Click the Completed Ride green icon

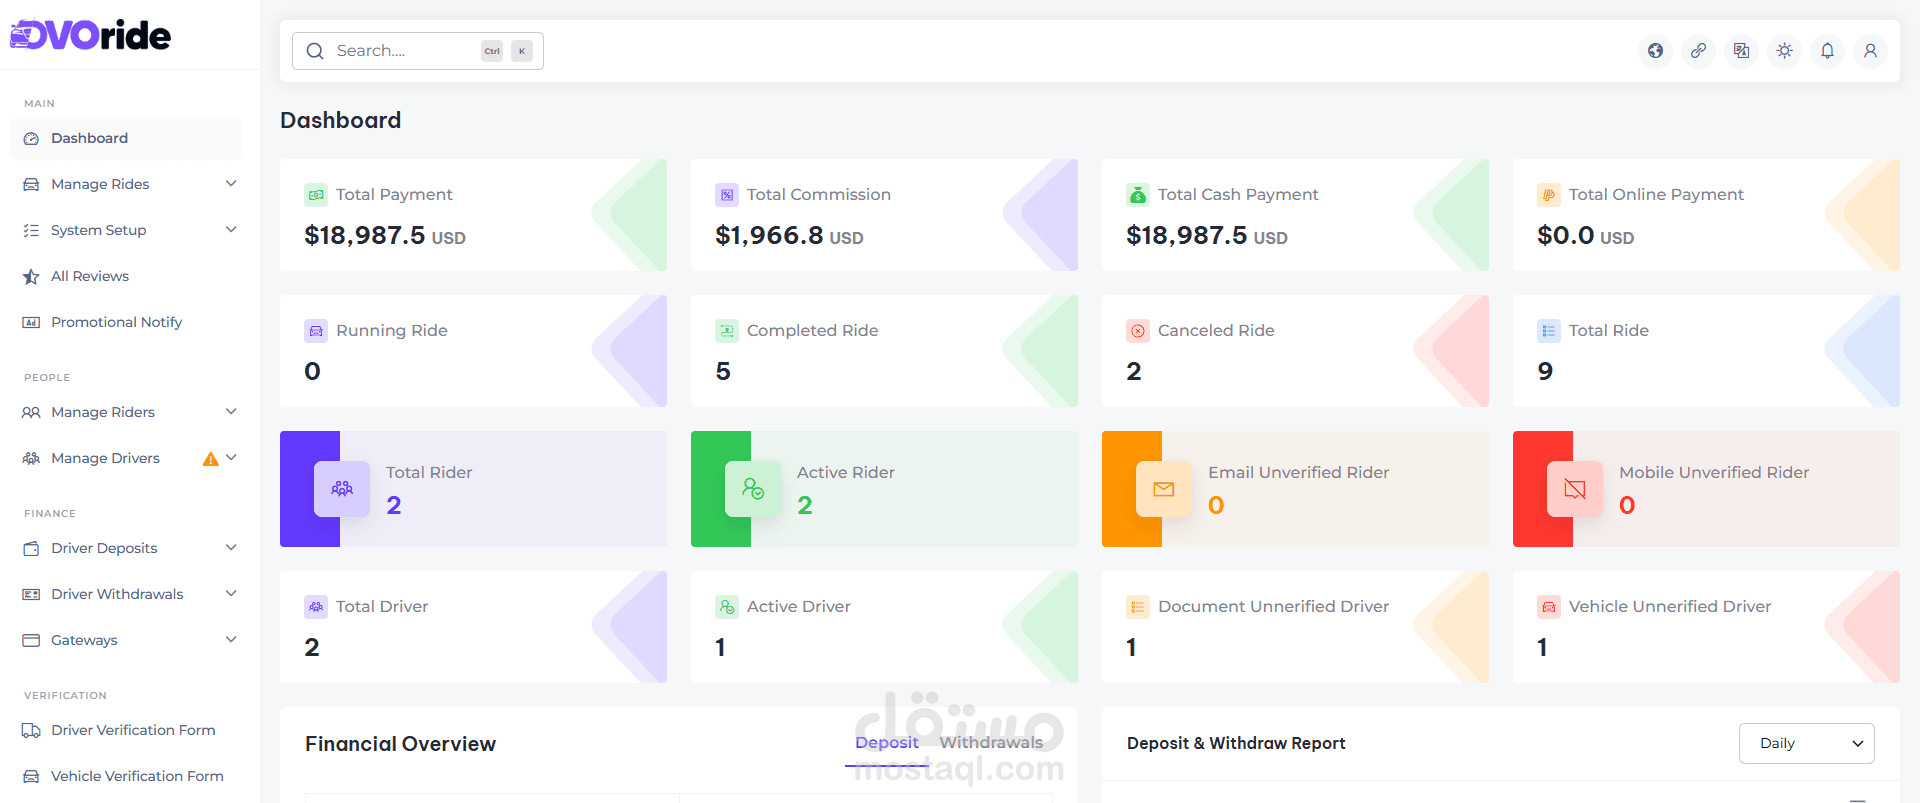(x=727, y=331)
